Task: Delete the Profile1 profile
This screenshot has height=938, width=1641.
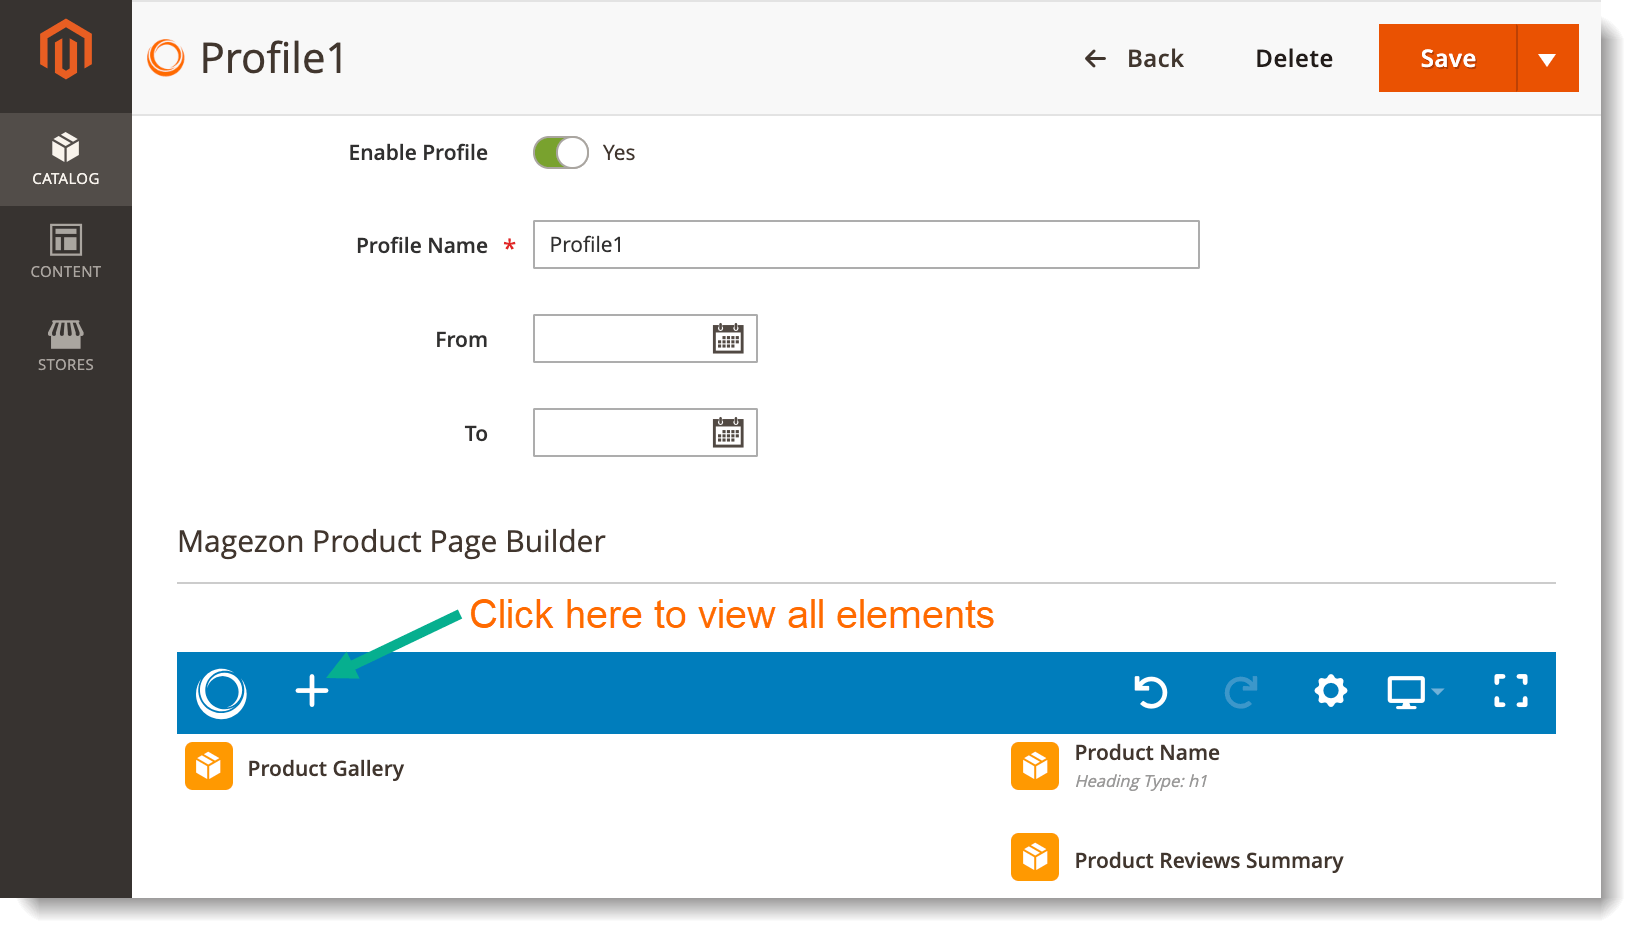Action: click(x=1293, y=58)
